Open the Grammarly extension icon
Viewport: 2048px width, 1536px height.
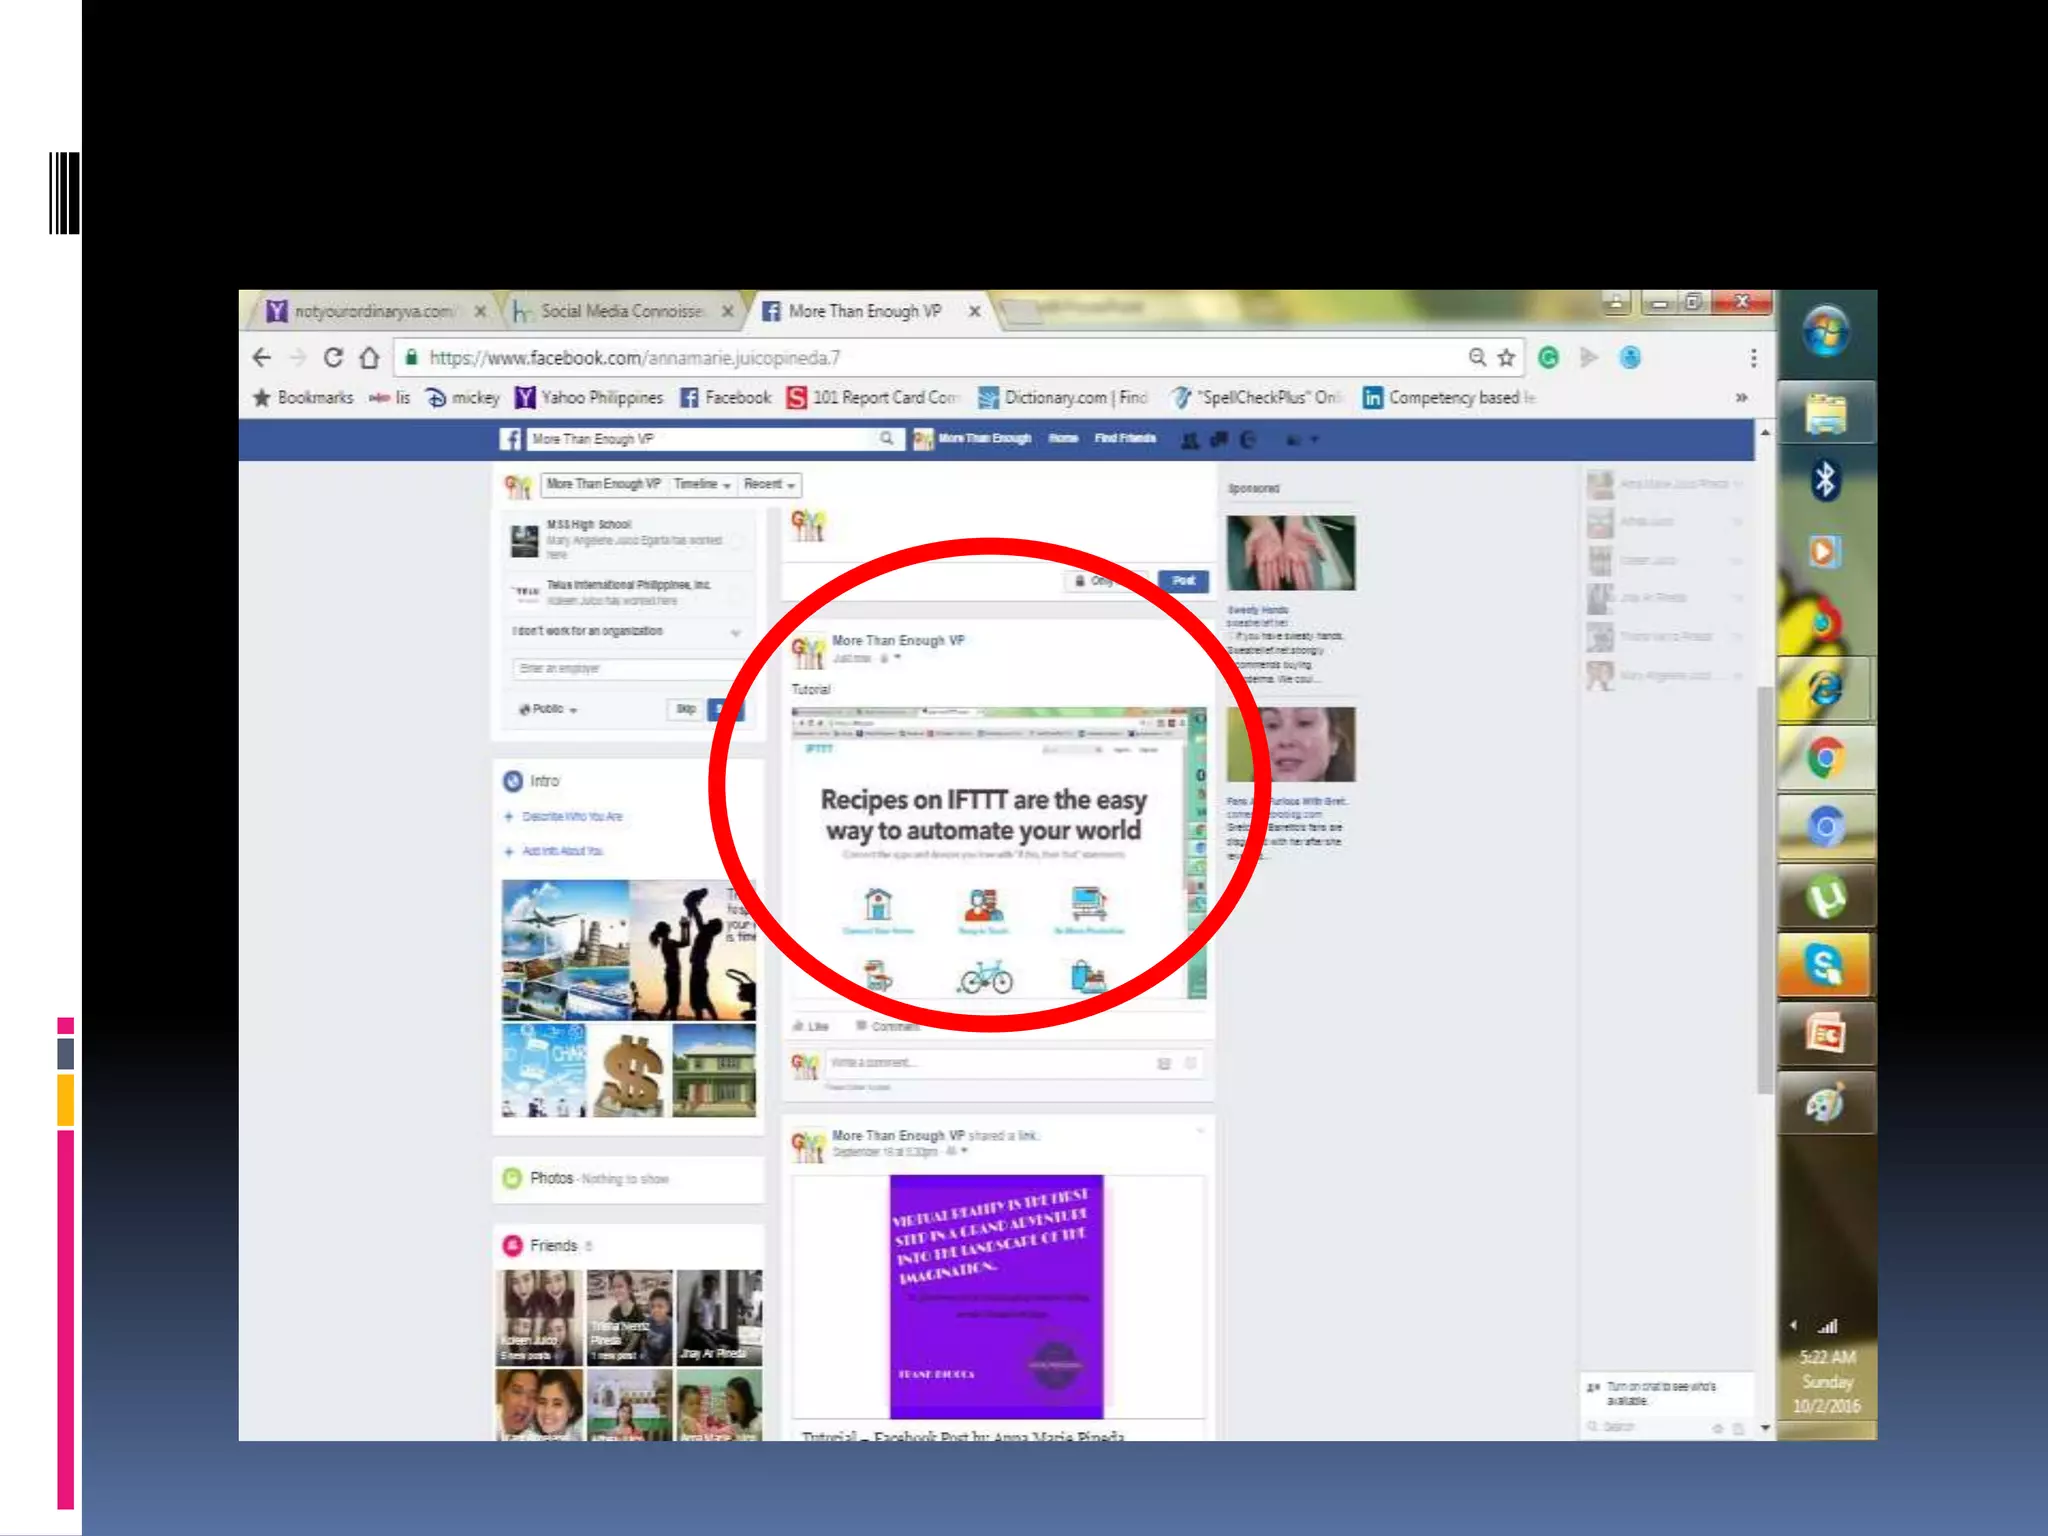1548,357
